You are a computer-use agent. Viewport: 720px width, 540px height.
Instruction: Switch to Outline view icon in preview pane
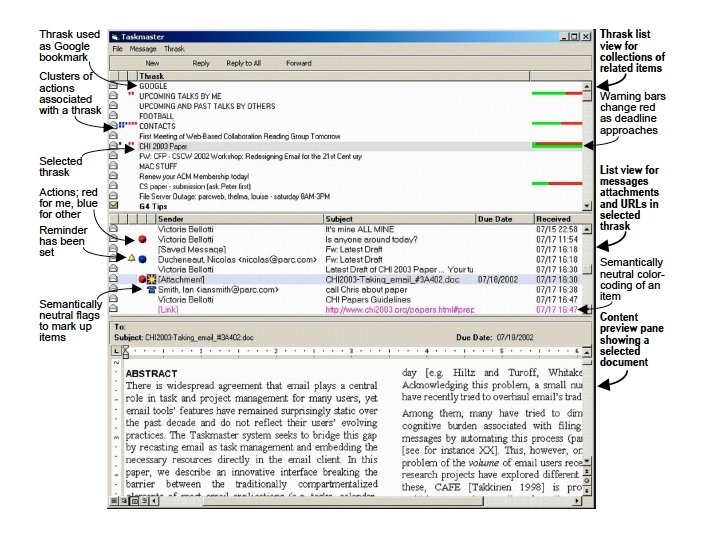click(x=145, y=501)
